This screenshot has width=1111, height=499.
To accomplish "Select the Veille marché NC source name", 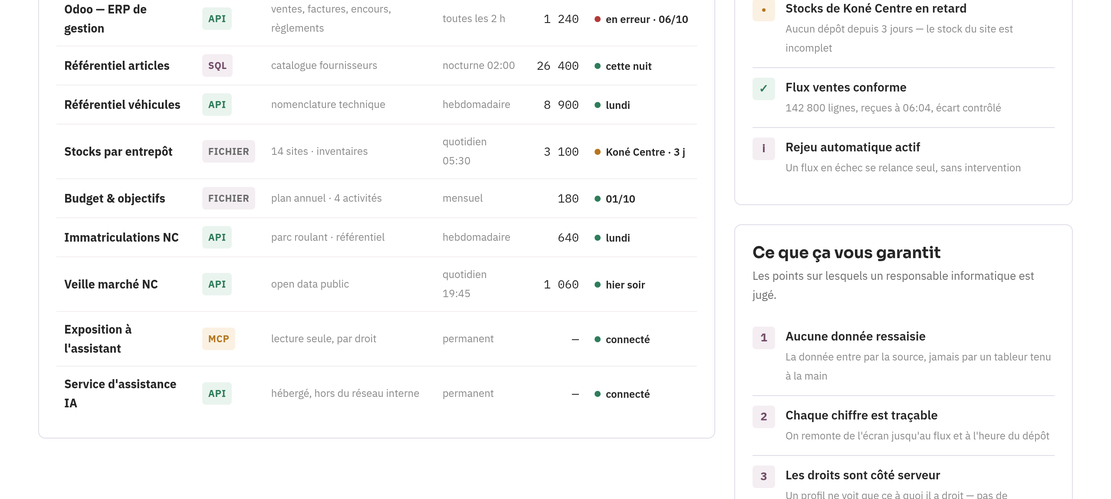I will point(111,284).
